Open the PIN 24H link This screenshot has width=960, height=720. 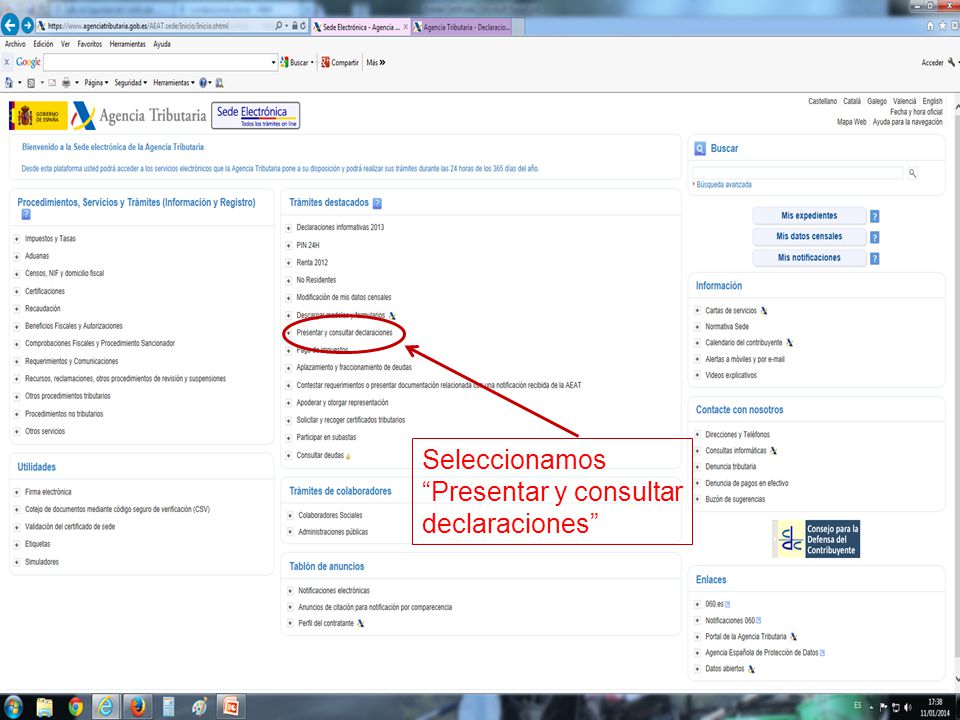click(x=308, y=245)
